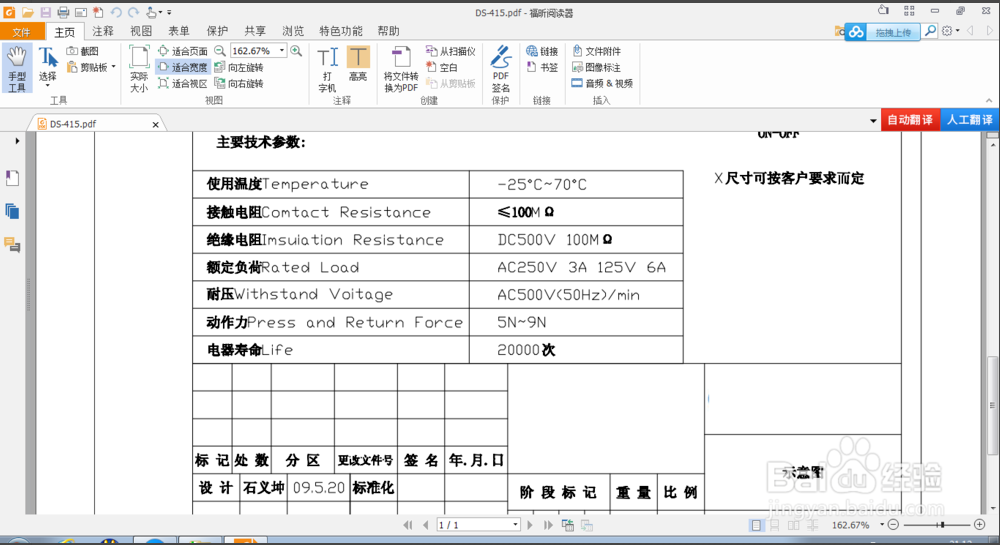Open PDF Sign (PDF签名) tool
Viewport: 1000px width, 545px height.
click(501, 68)
